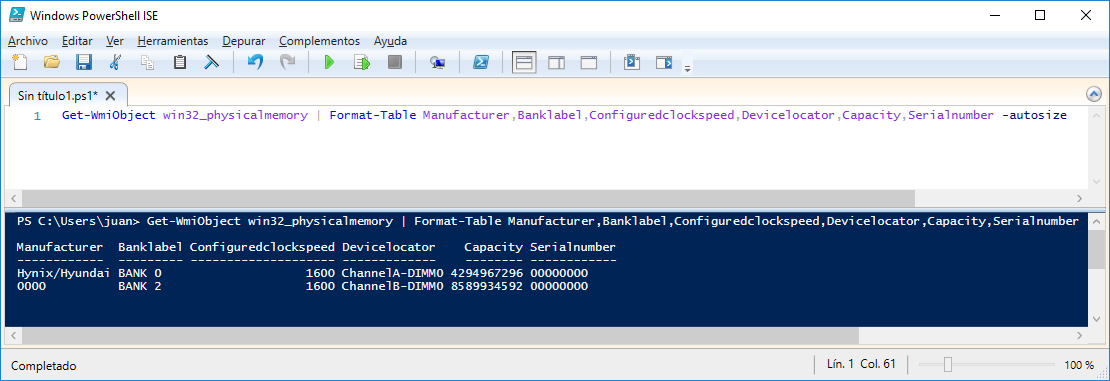1110x381 pixels.
Task: Open the Herramientas menu
Action: pos(173,41)
